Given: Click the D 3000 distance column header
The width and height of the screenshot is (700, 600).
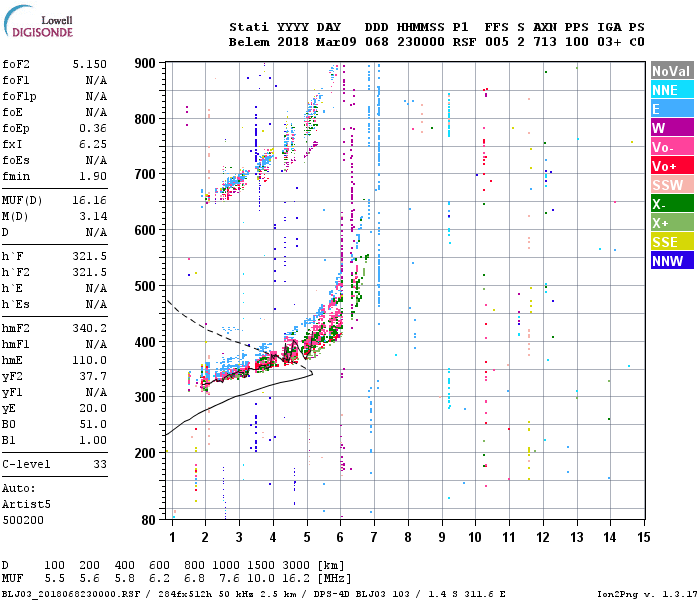Looking at the screenshot, I should [x=296, y=565].
